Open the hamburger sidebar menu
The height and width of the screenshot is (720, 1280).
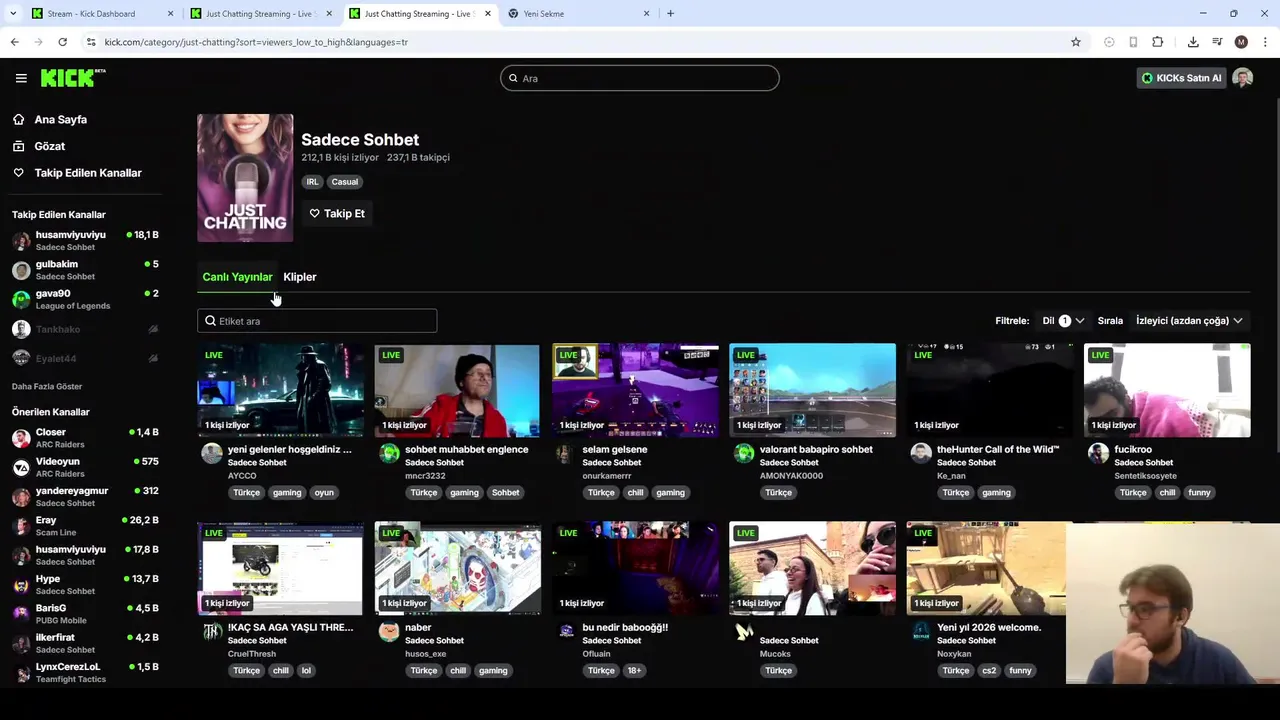click(x=21, y=78)
